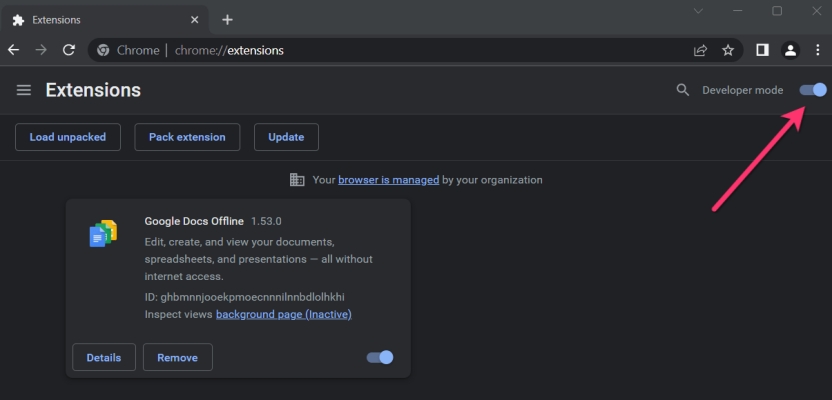Open the profile avatar menu
Screen dimensions: 832x400
pyautogui.click(x=791, y=50)
